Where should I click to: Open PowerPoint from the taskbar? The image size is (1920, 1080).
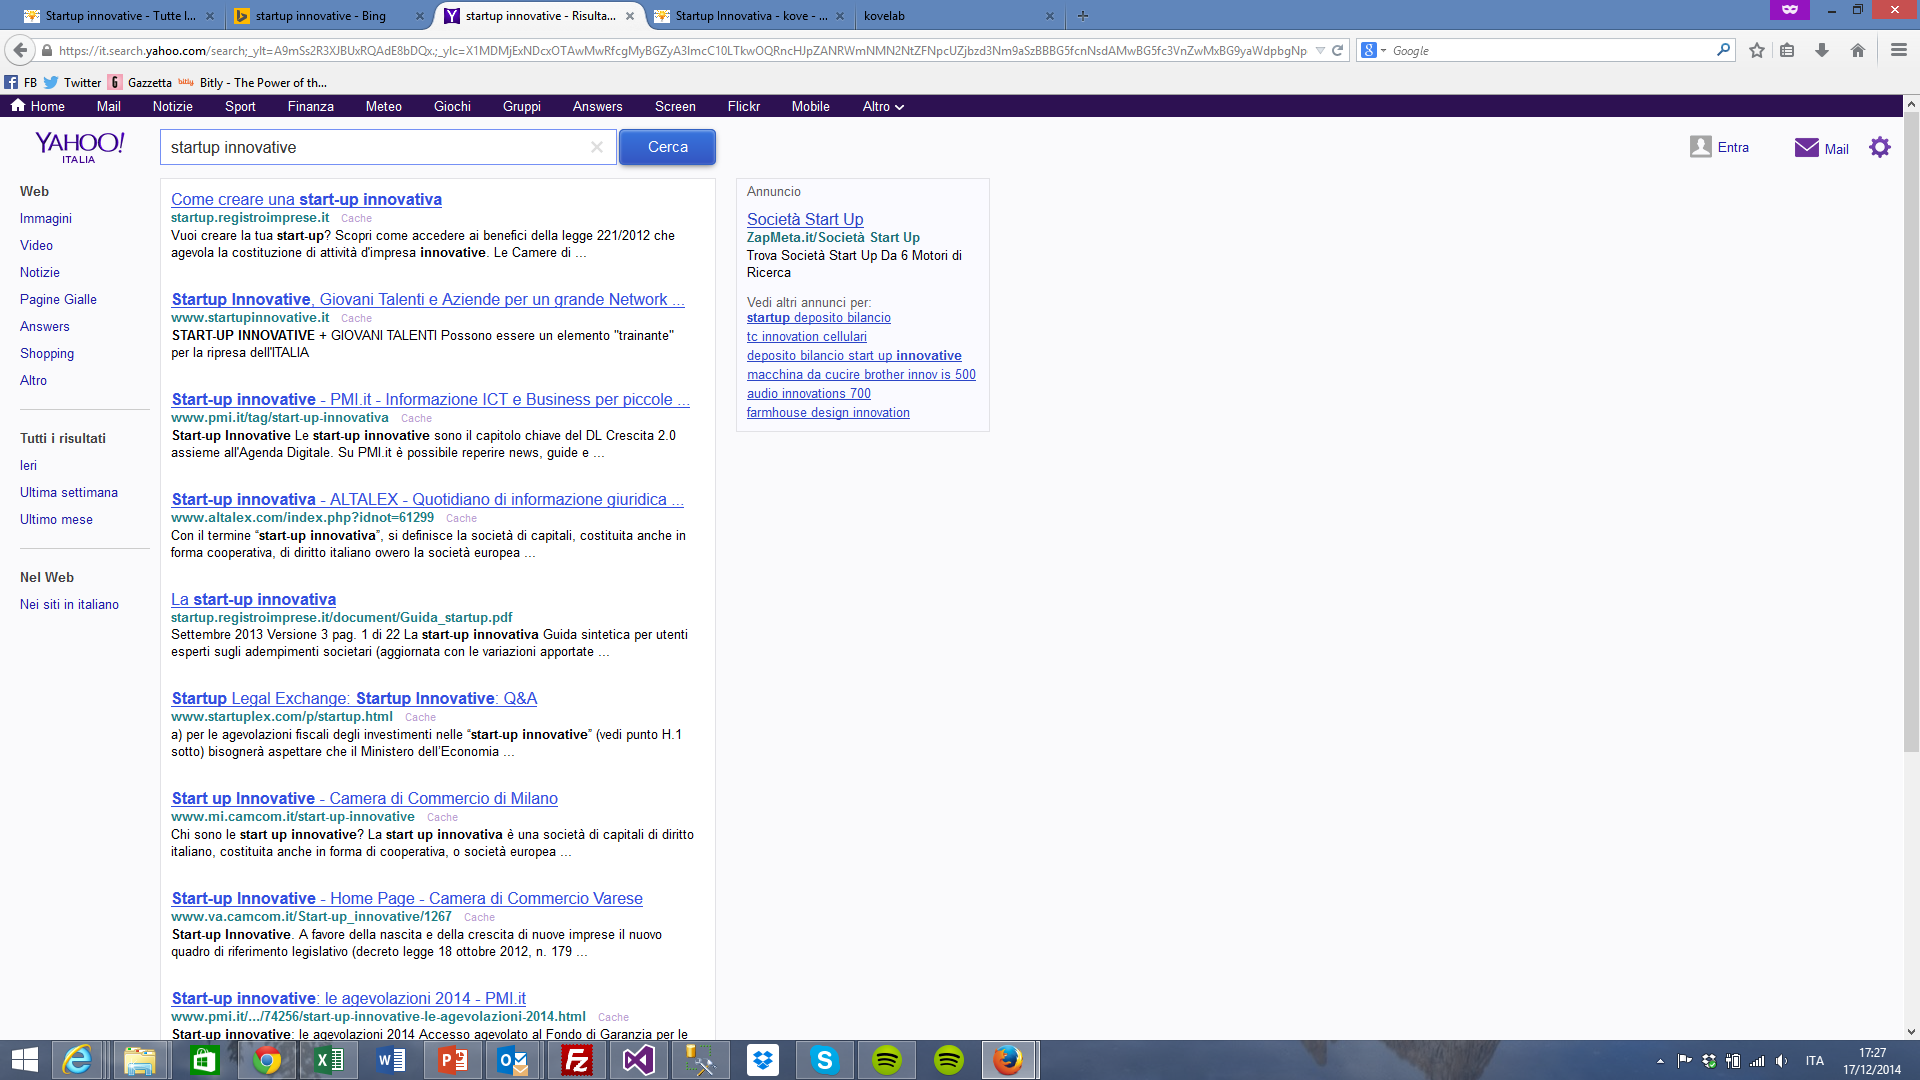(453, 1060)
